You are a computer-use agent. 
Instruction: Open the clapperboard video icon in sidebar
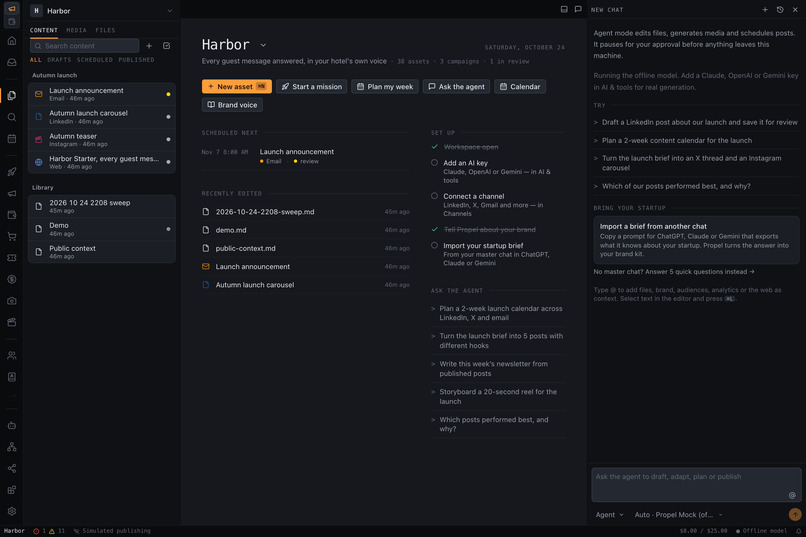pos(12,322)
